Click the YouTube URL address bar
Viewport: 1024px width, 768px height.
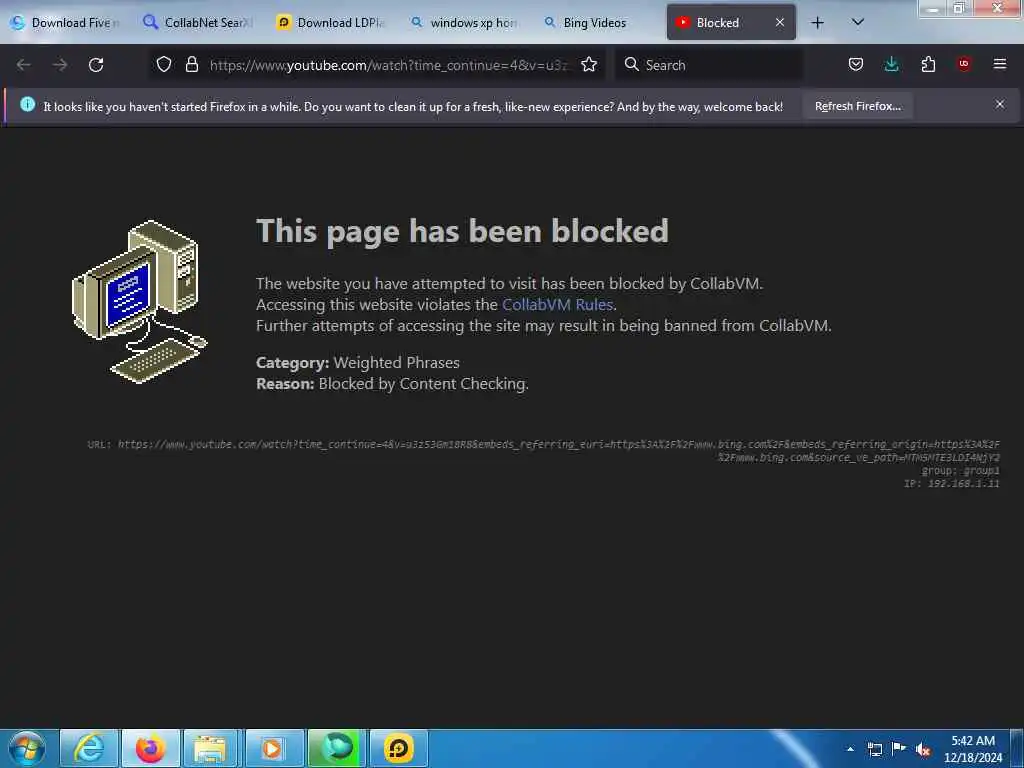tap(389, 65)
